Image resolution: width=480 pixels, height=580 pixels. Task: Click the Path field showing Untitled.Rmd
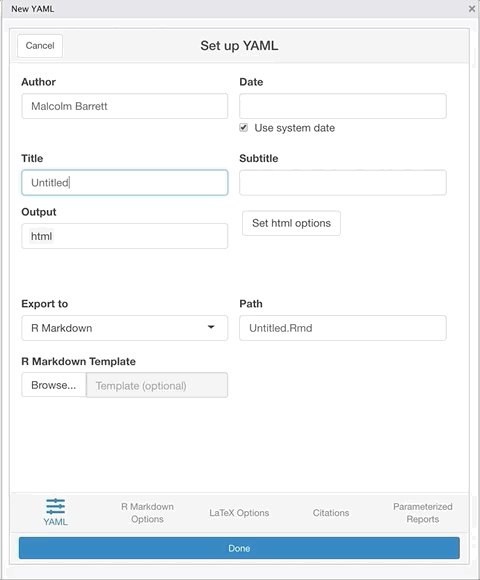coord(343,328)
